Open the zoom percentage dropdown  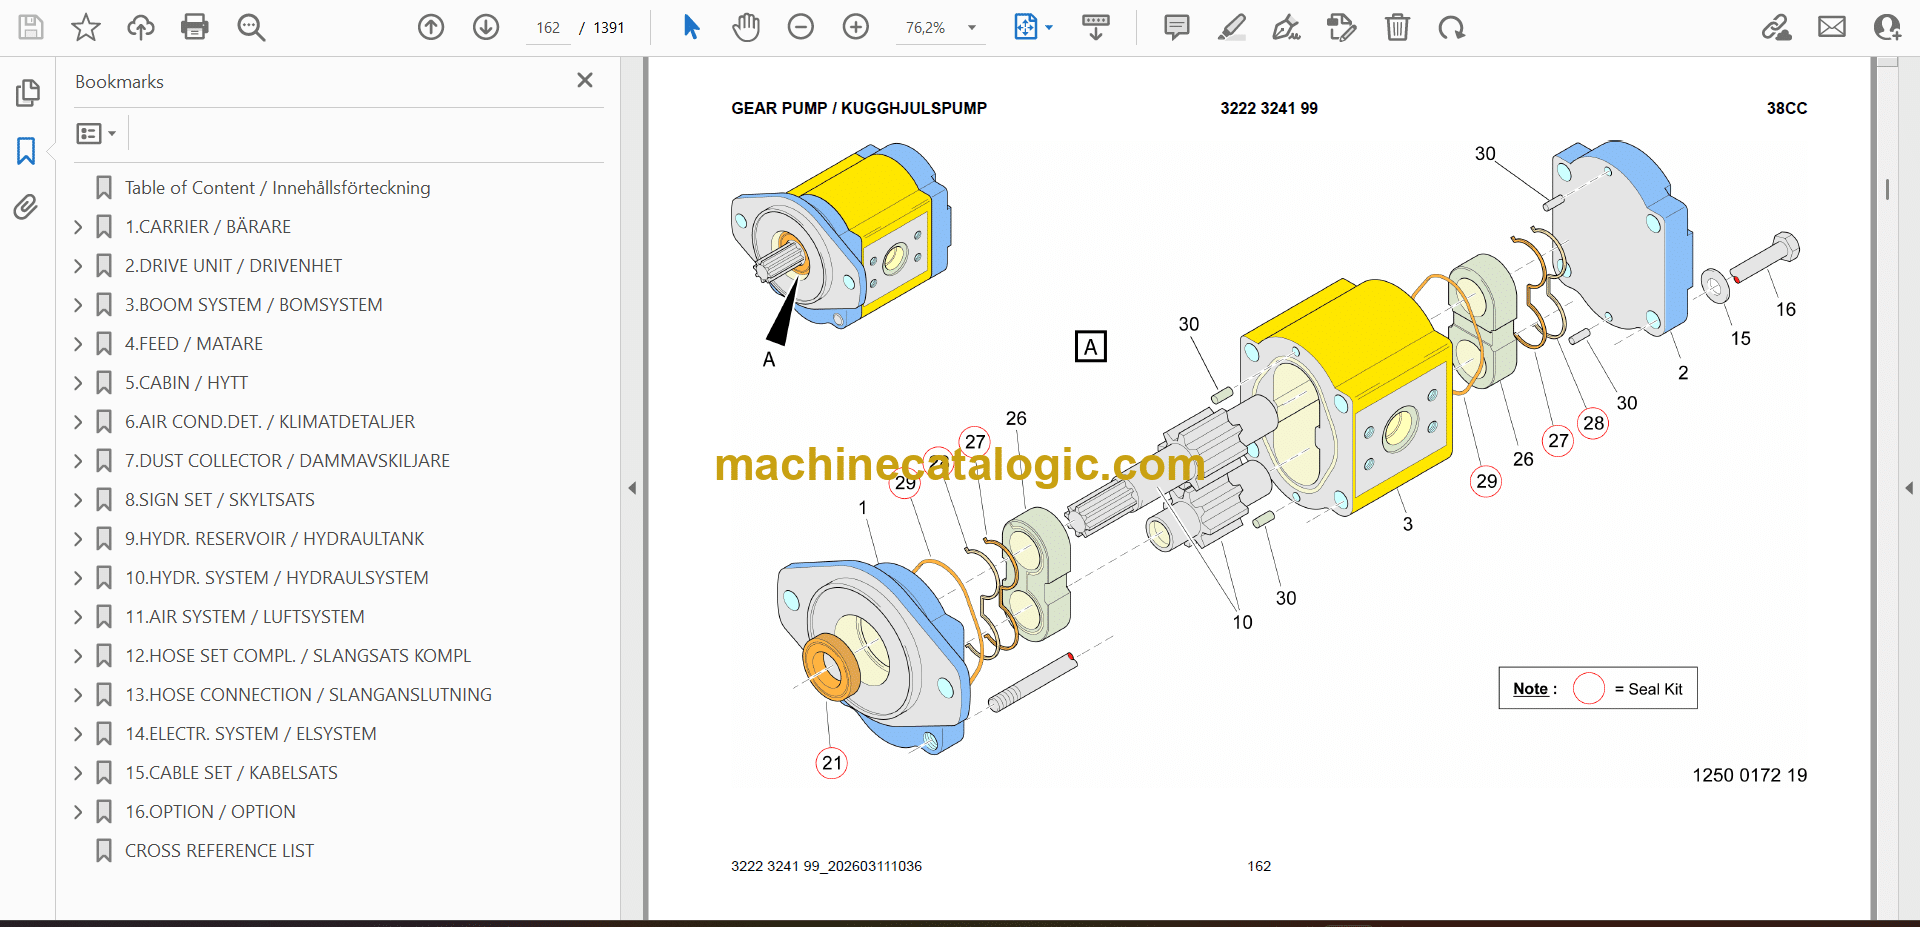tap(971, 28)
